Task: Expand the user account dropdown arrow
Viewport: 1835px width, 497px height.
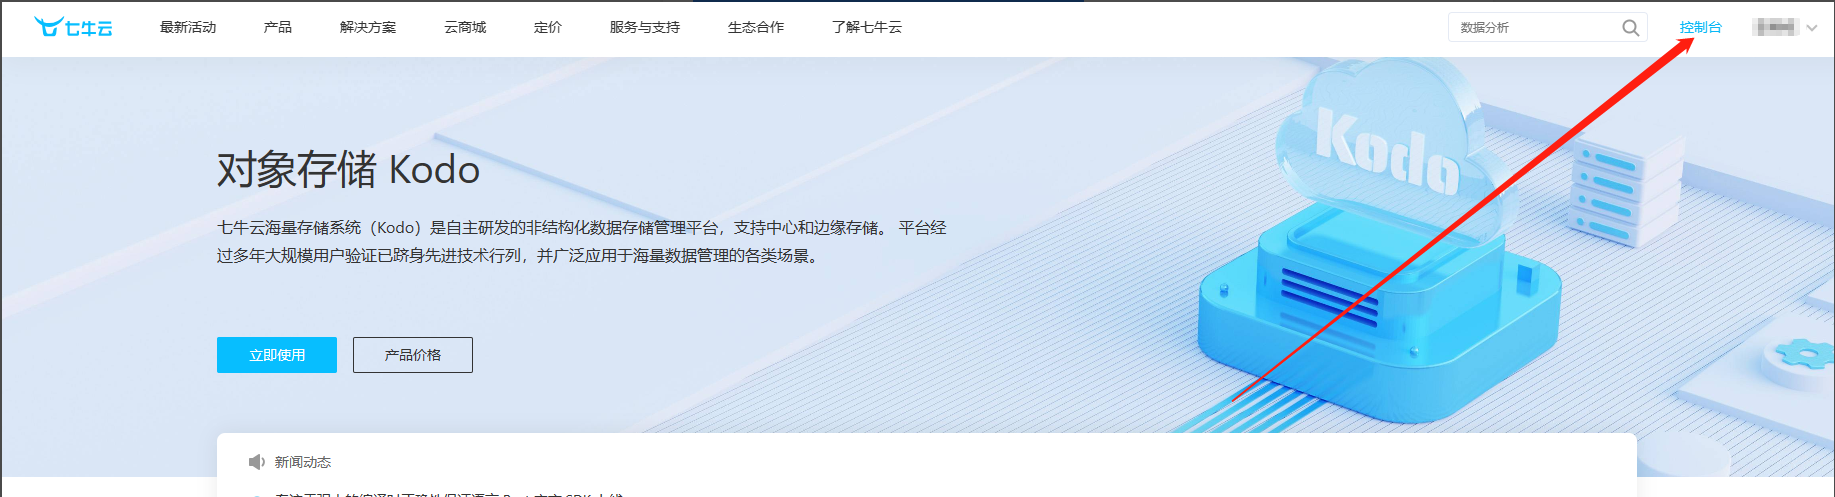Action: click(x=1811, y=28)
